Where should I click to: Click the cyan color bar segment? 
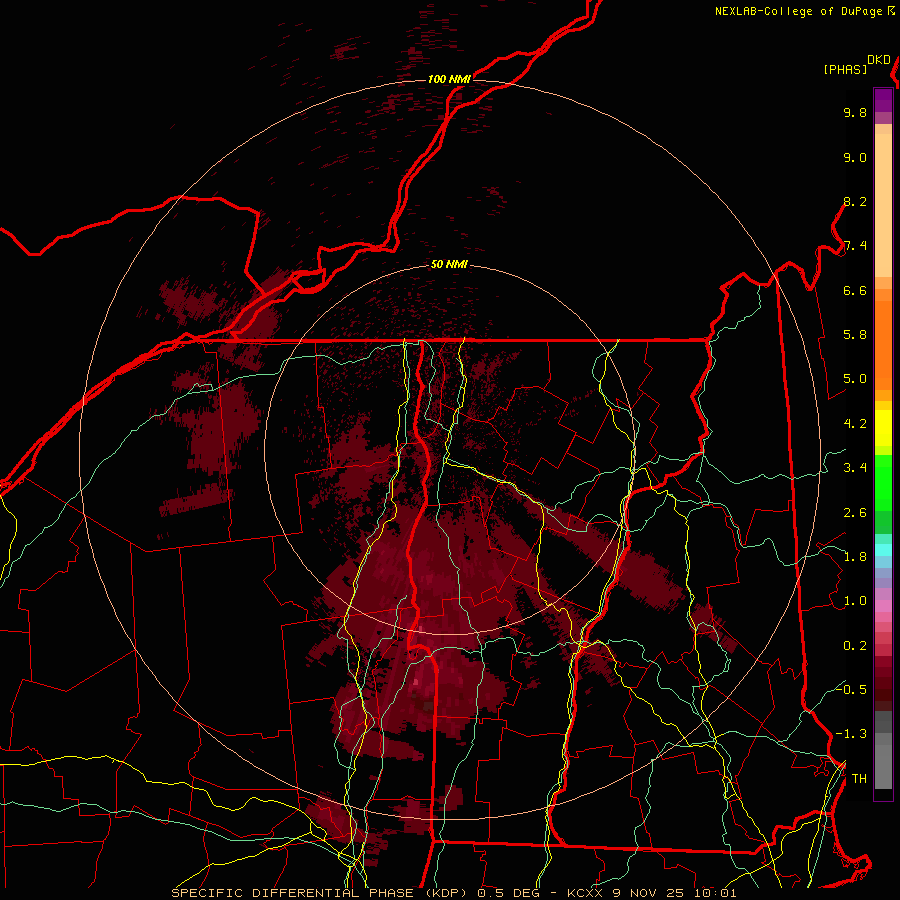tap(883, 550)
